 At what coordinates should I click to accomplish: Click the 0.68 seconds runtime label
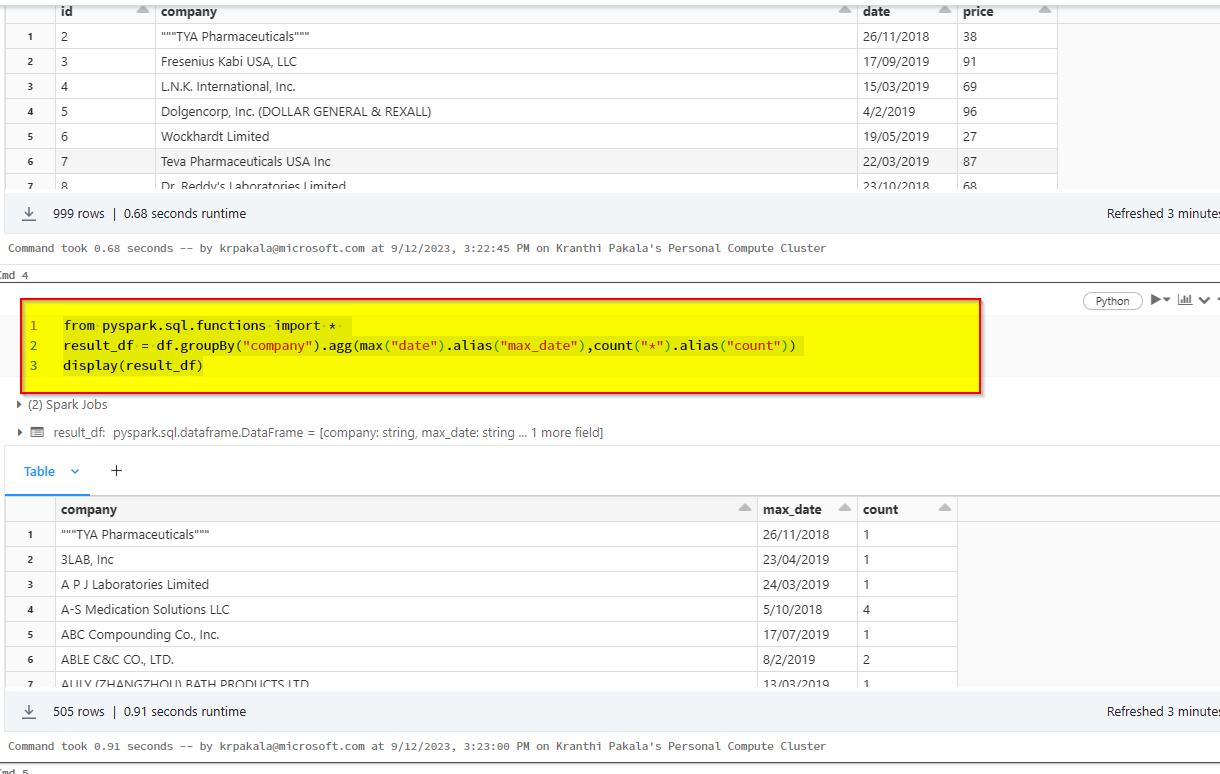pyautogui.click(x=185, y=214)
